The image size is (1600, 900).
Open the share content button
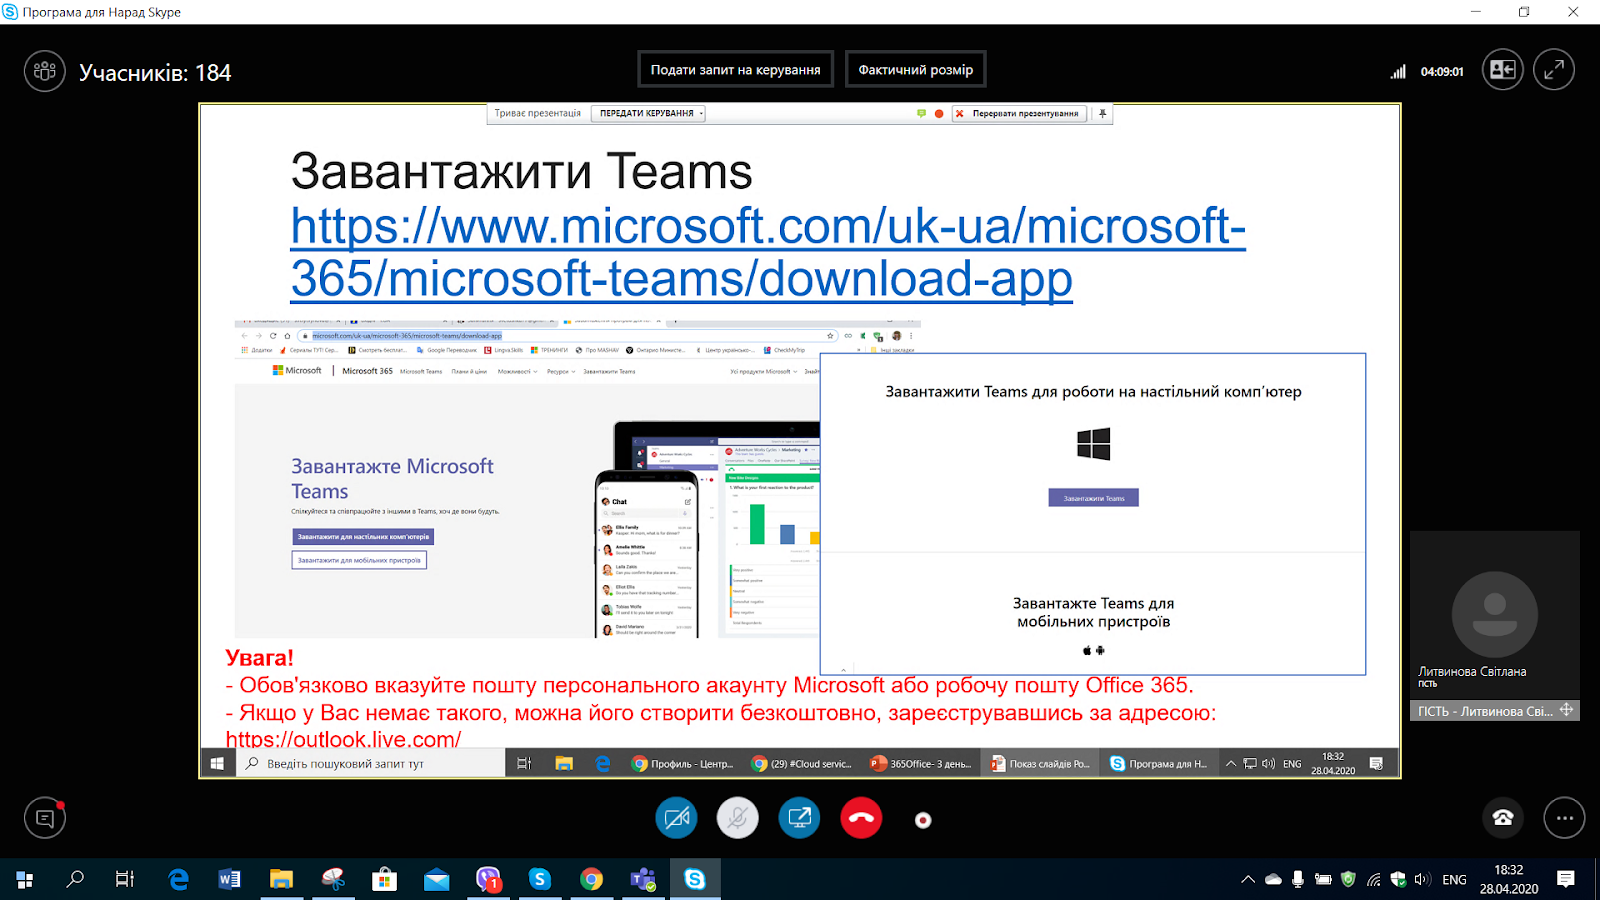[x=800, y=818]
